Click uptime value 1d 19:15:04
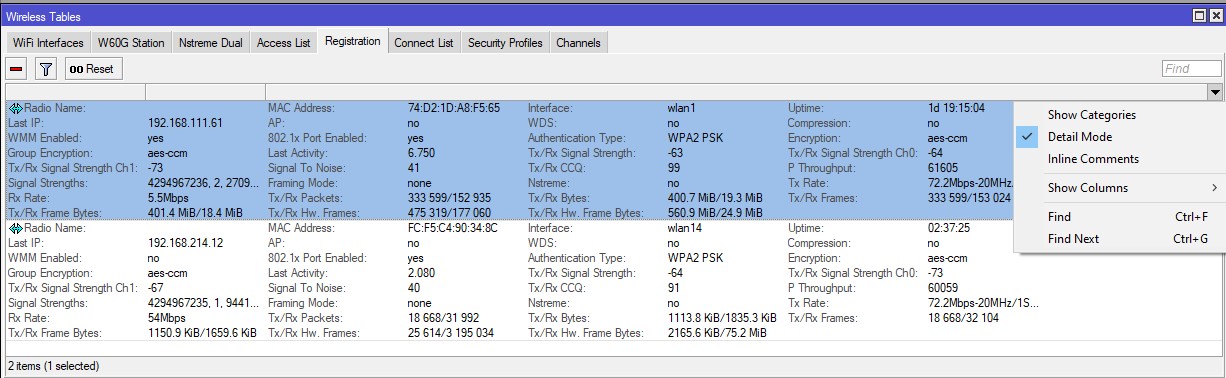1226x378 pixels. (956, 108)
